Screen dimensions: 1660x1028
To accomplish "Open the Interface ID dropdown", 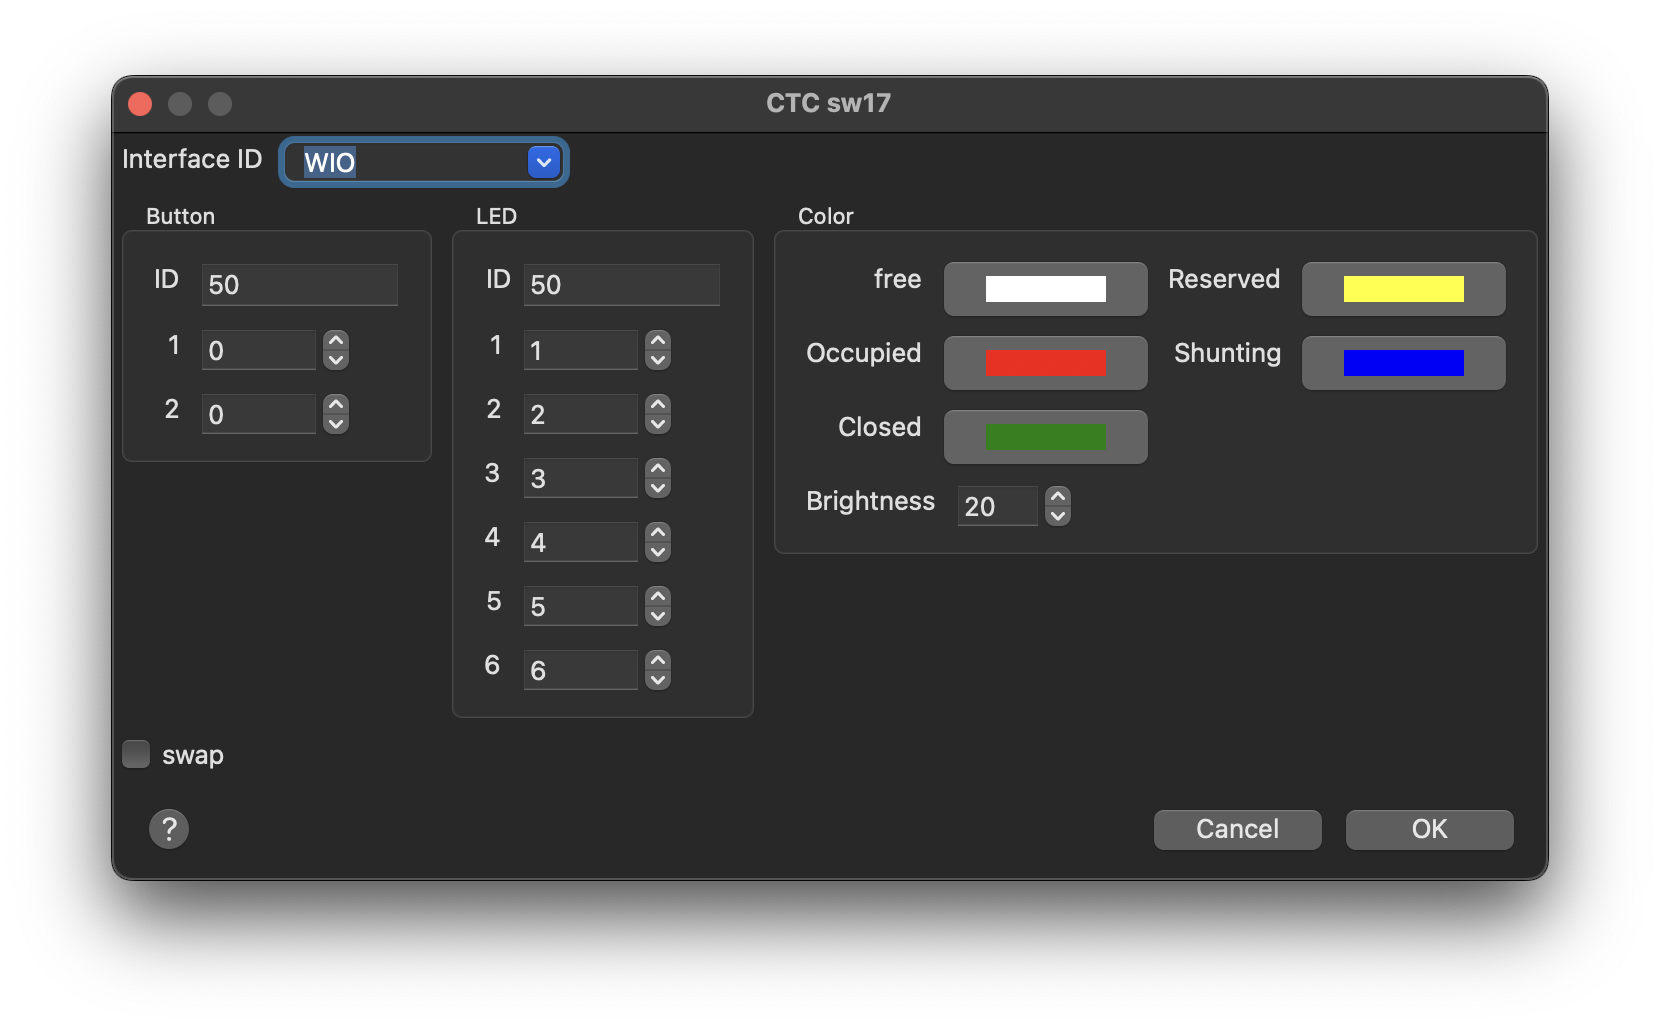I will point(543,162).
